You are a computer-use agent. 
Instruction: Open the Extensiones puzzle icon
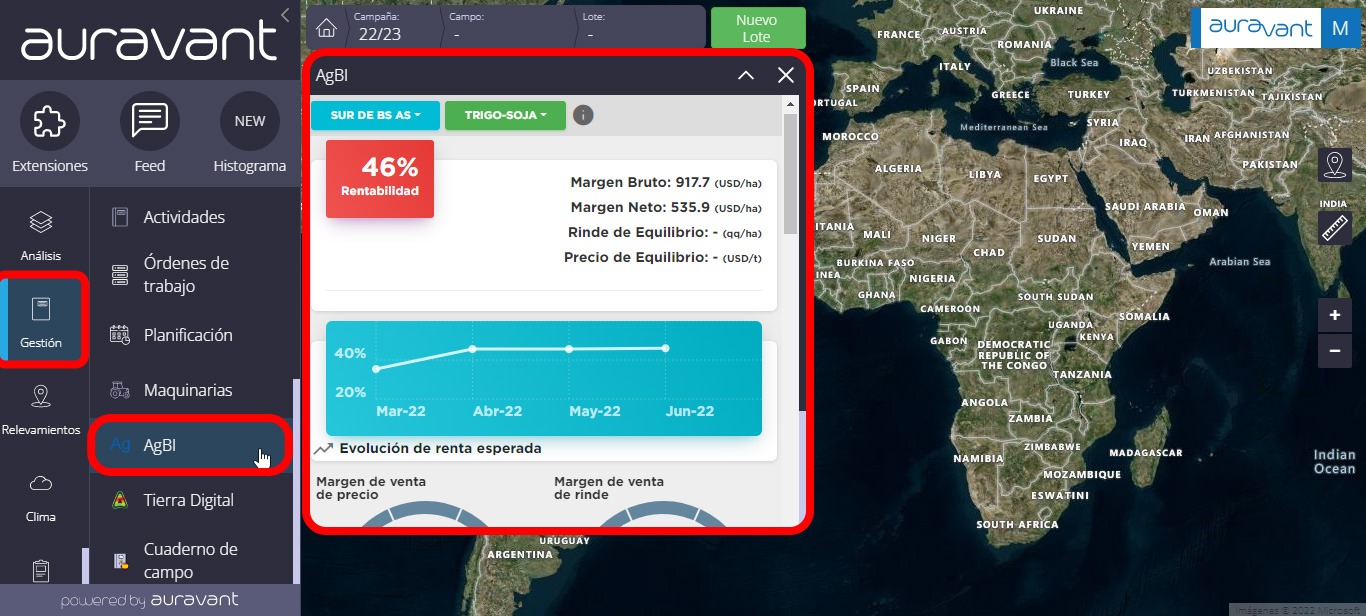point(50,121)
